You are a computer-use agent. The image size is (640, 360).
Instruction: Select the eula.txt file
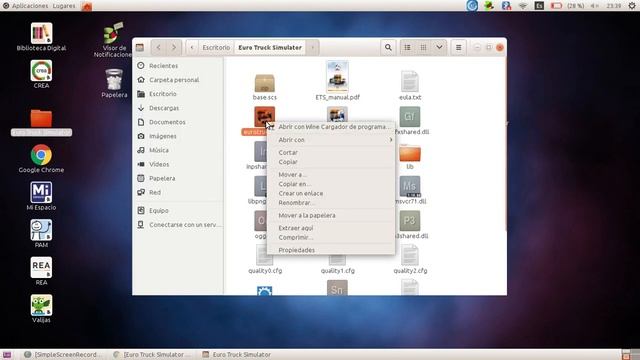tap(410, 85)
